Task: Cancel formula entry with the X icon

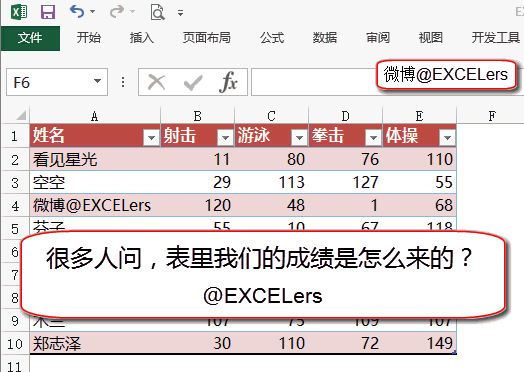Action: pyautogui.click(x=157, y=82)
